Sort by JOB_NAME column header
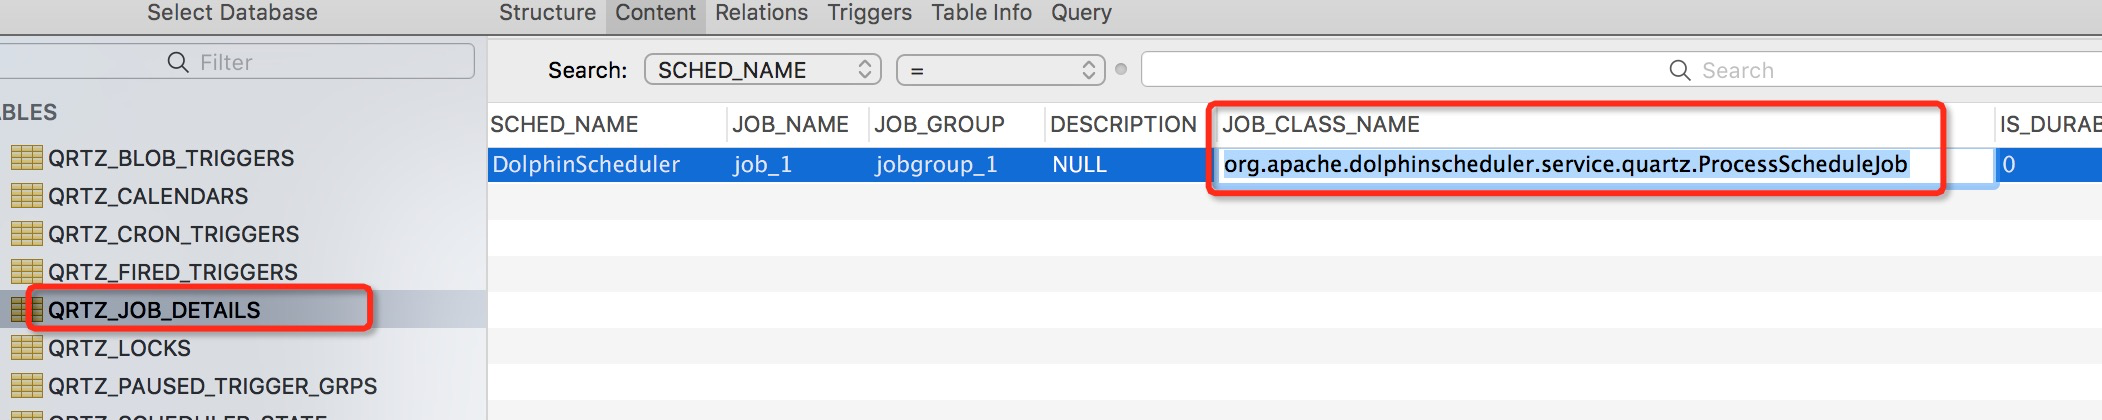The image size is (2102, 420). 797,124
